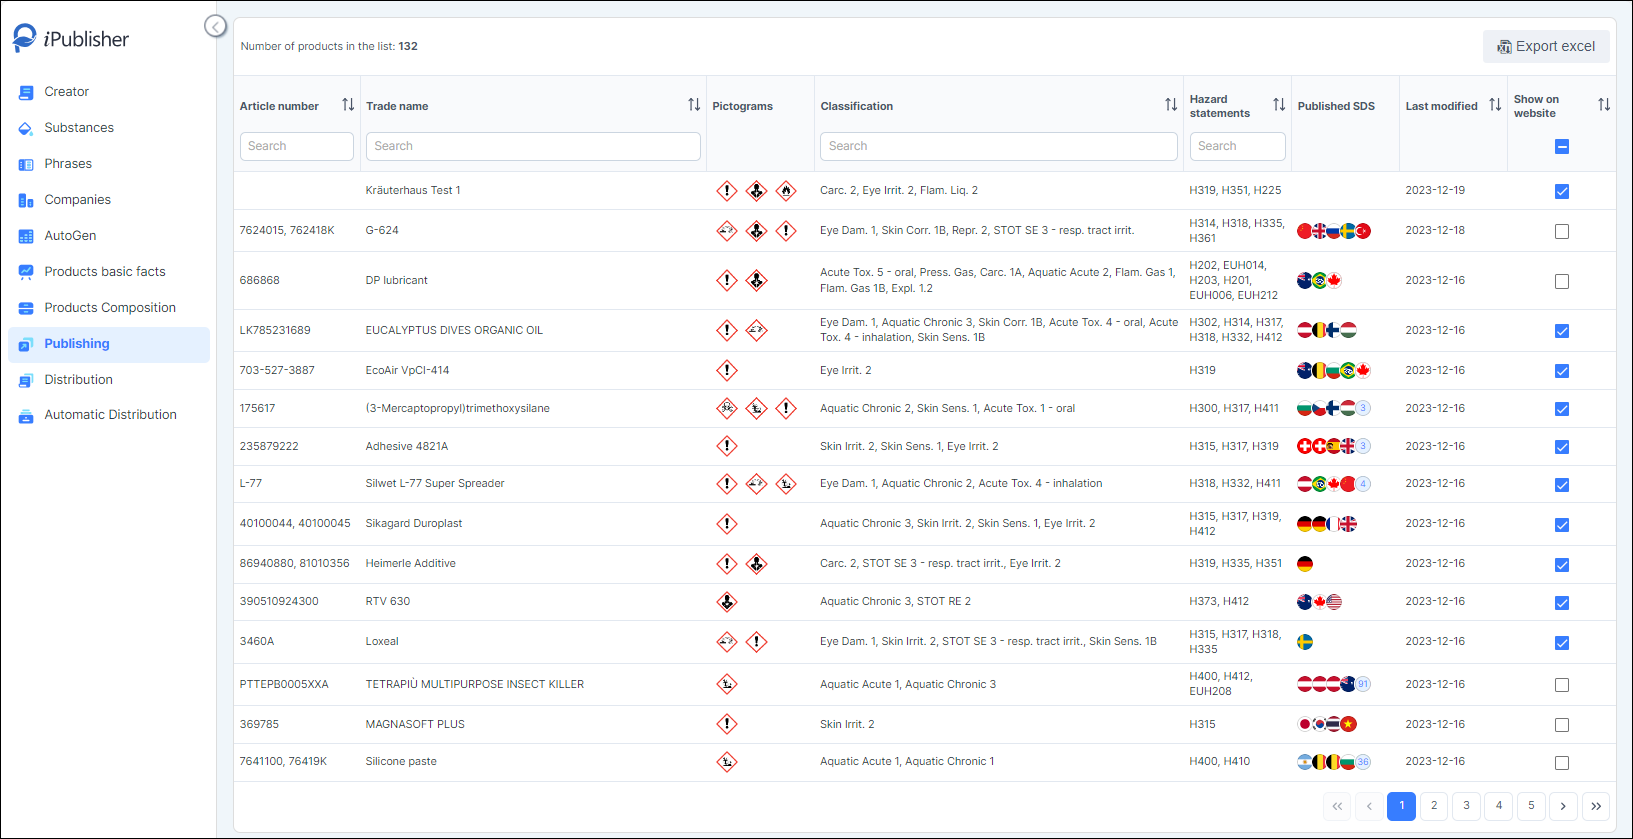Open the Creator menu item
Image resolution: width=1633 pixels, height=839 pixels.
67,92
